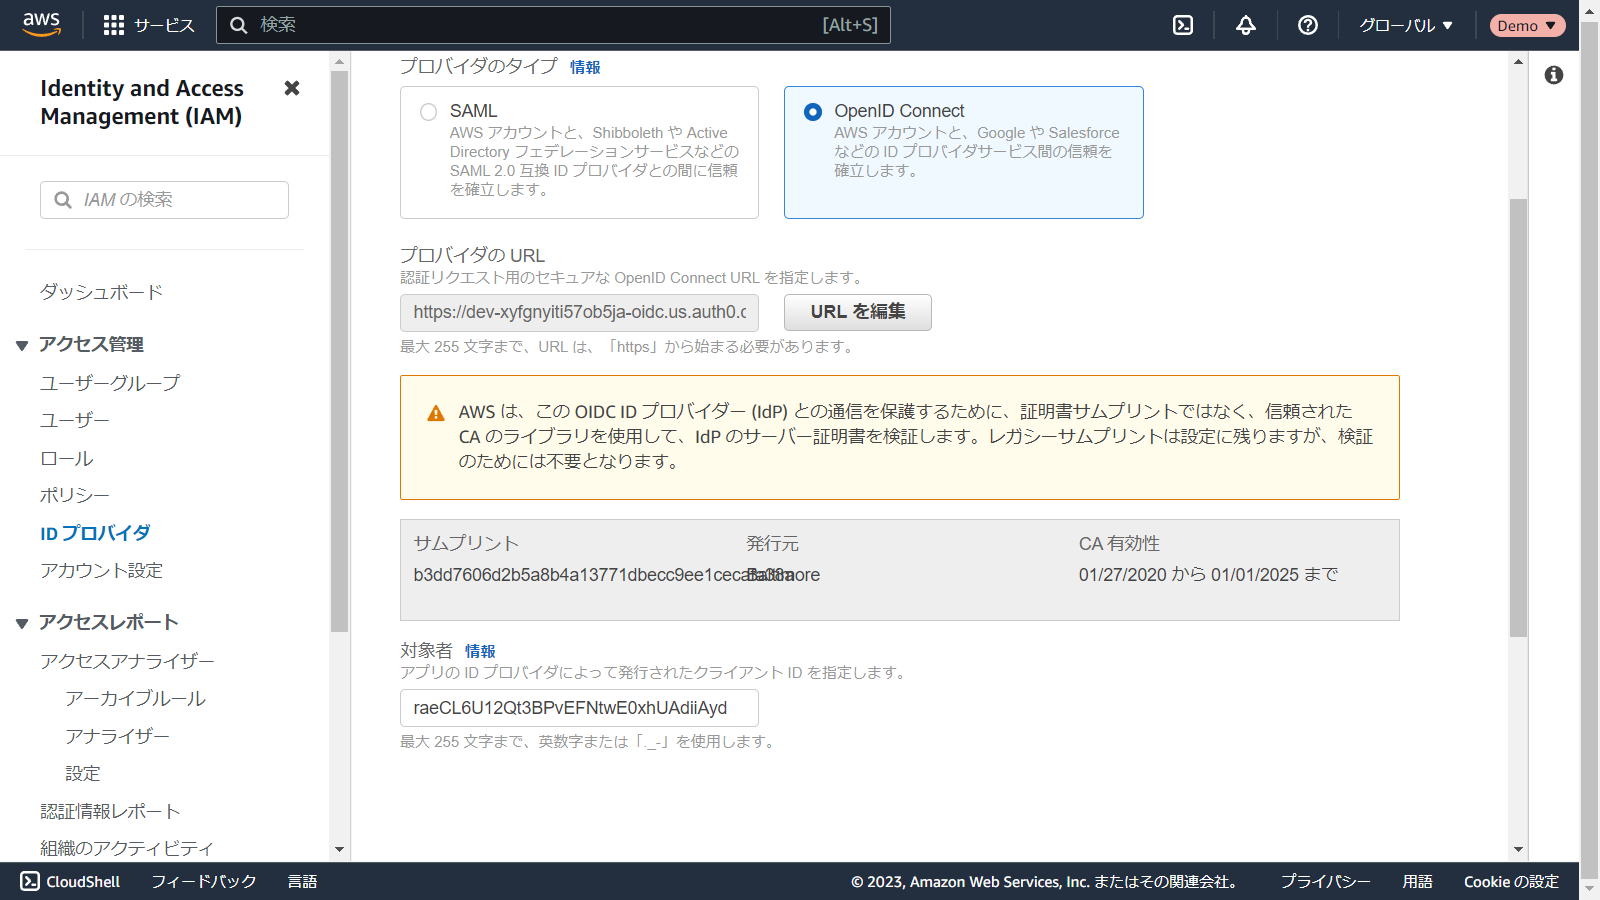The height and width of the screenshot is (900, 1600).
Task: Open the help question mark icon
Action: [1307, 25]
